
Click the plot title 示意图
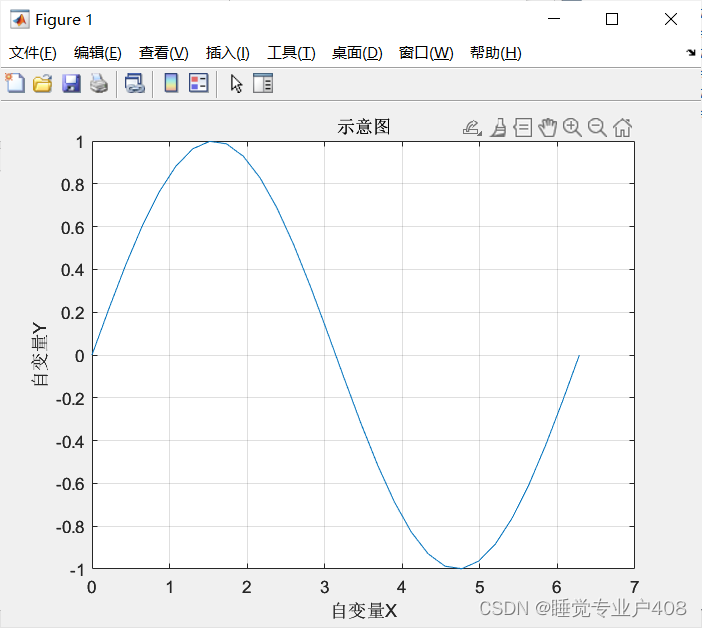pyautogui.click(x=364, y=127)
